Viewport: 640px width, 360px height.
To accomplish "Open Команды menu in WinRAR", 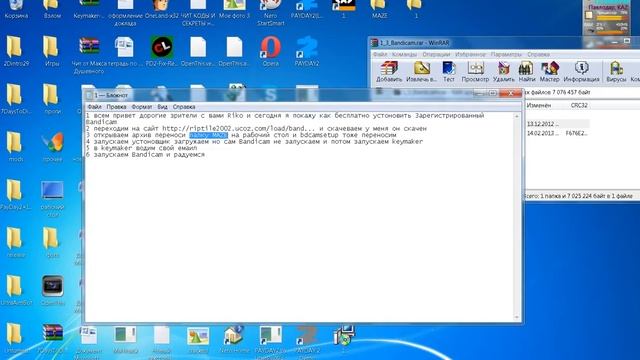I will point(404,54).
